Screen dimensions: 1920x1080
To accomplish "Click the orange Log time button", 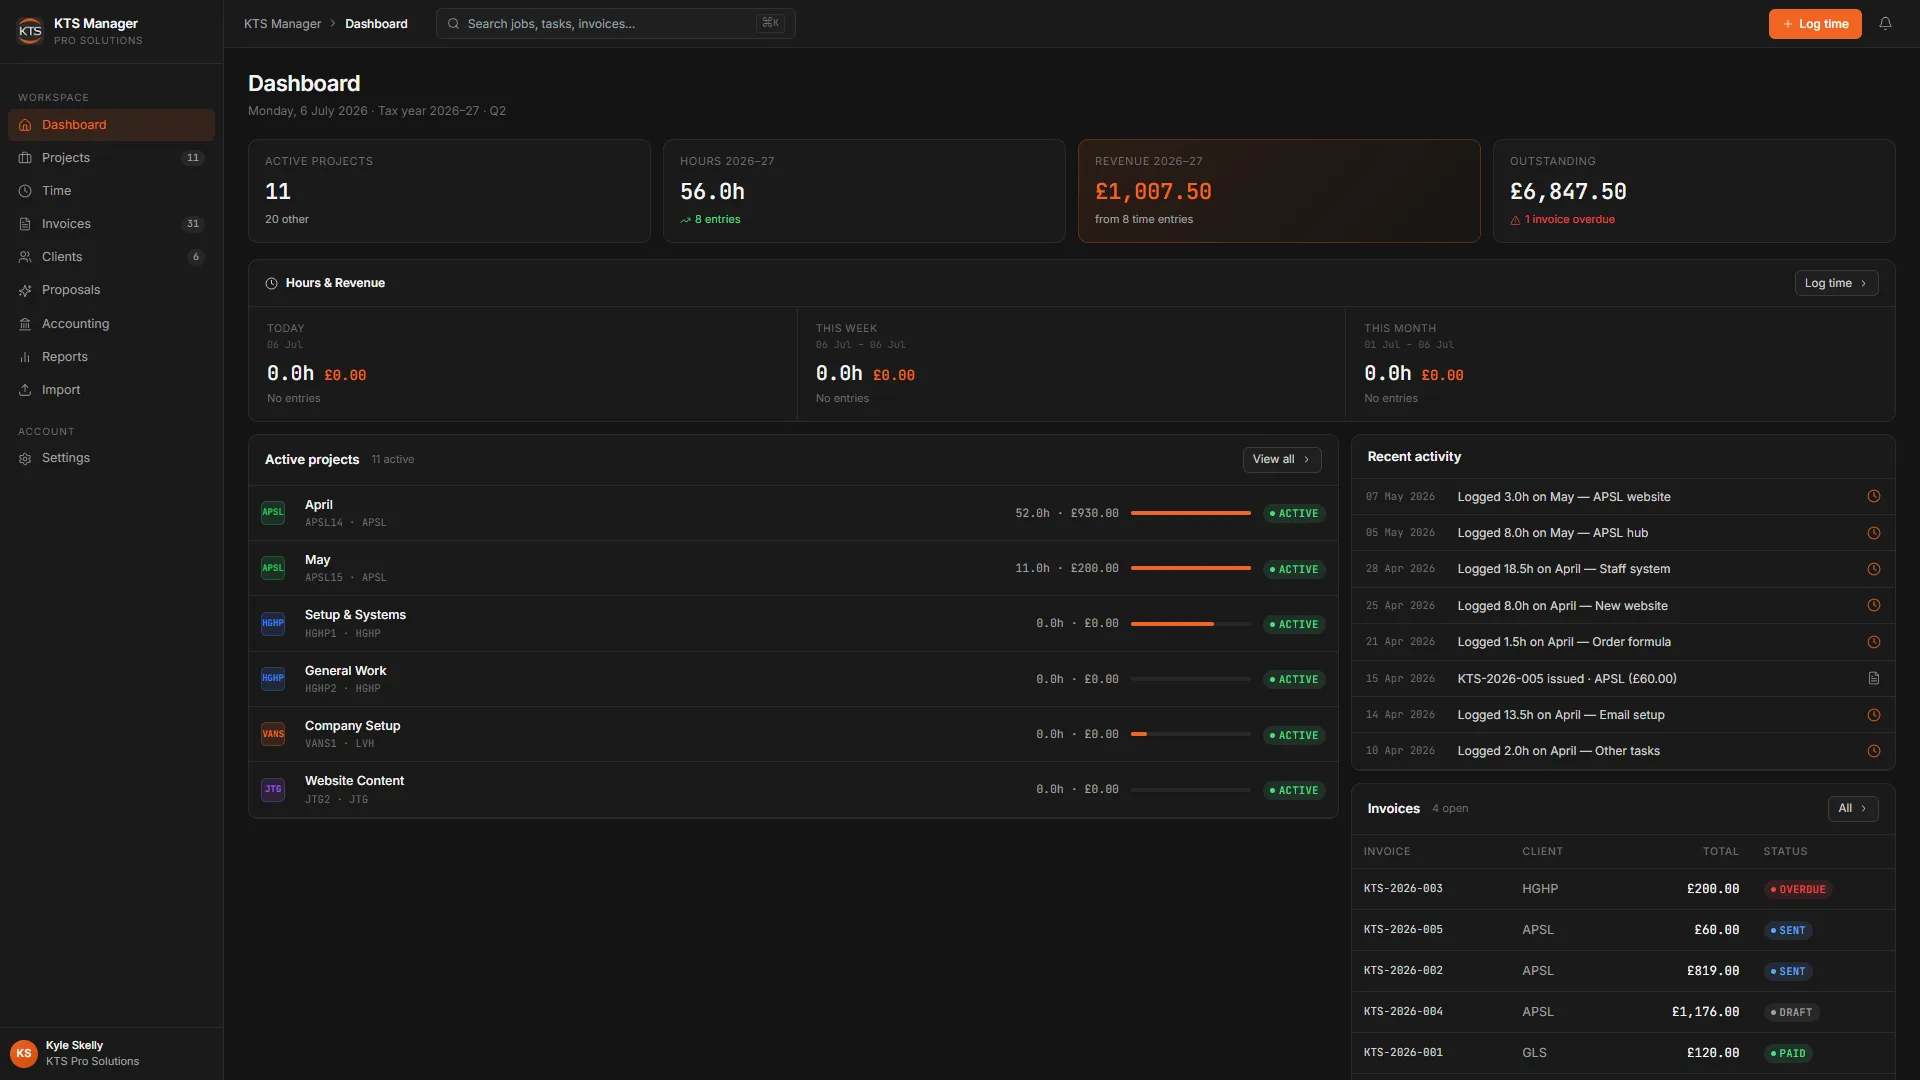I will (1815, 24).
